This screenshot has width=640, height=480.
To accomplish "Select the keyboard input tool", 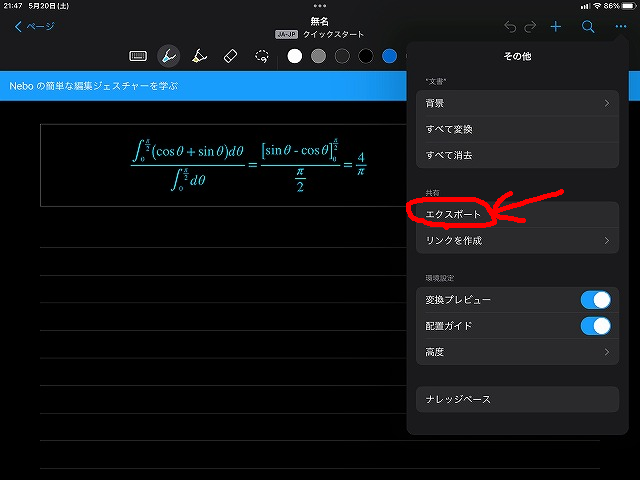I will click(x=139, y=56).
